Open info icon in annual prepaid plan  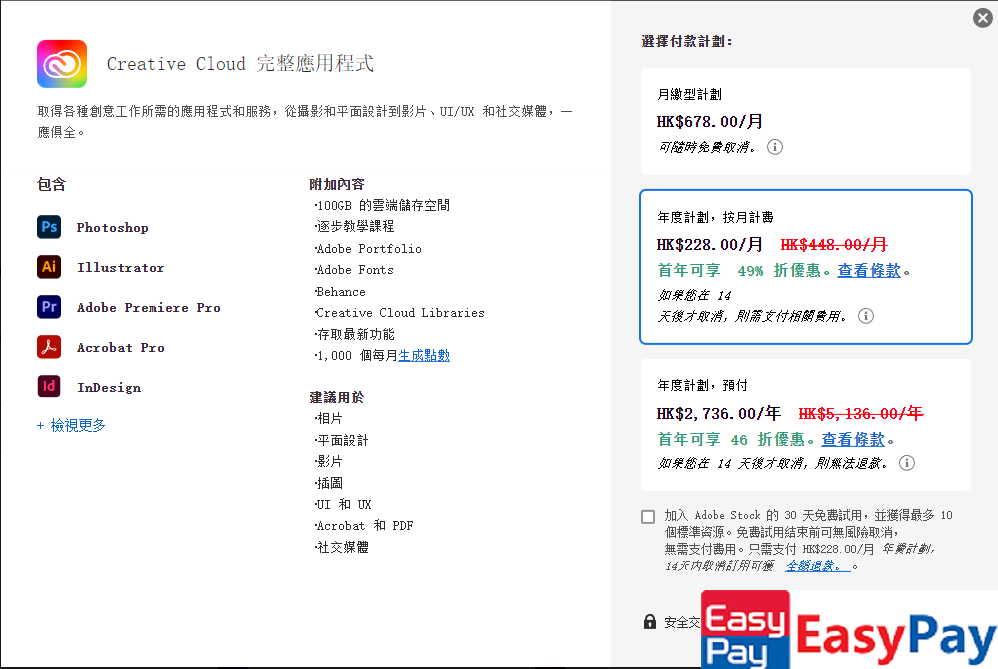[x=907, y=463]
